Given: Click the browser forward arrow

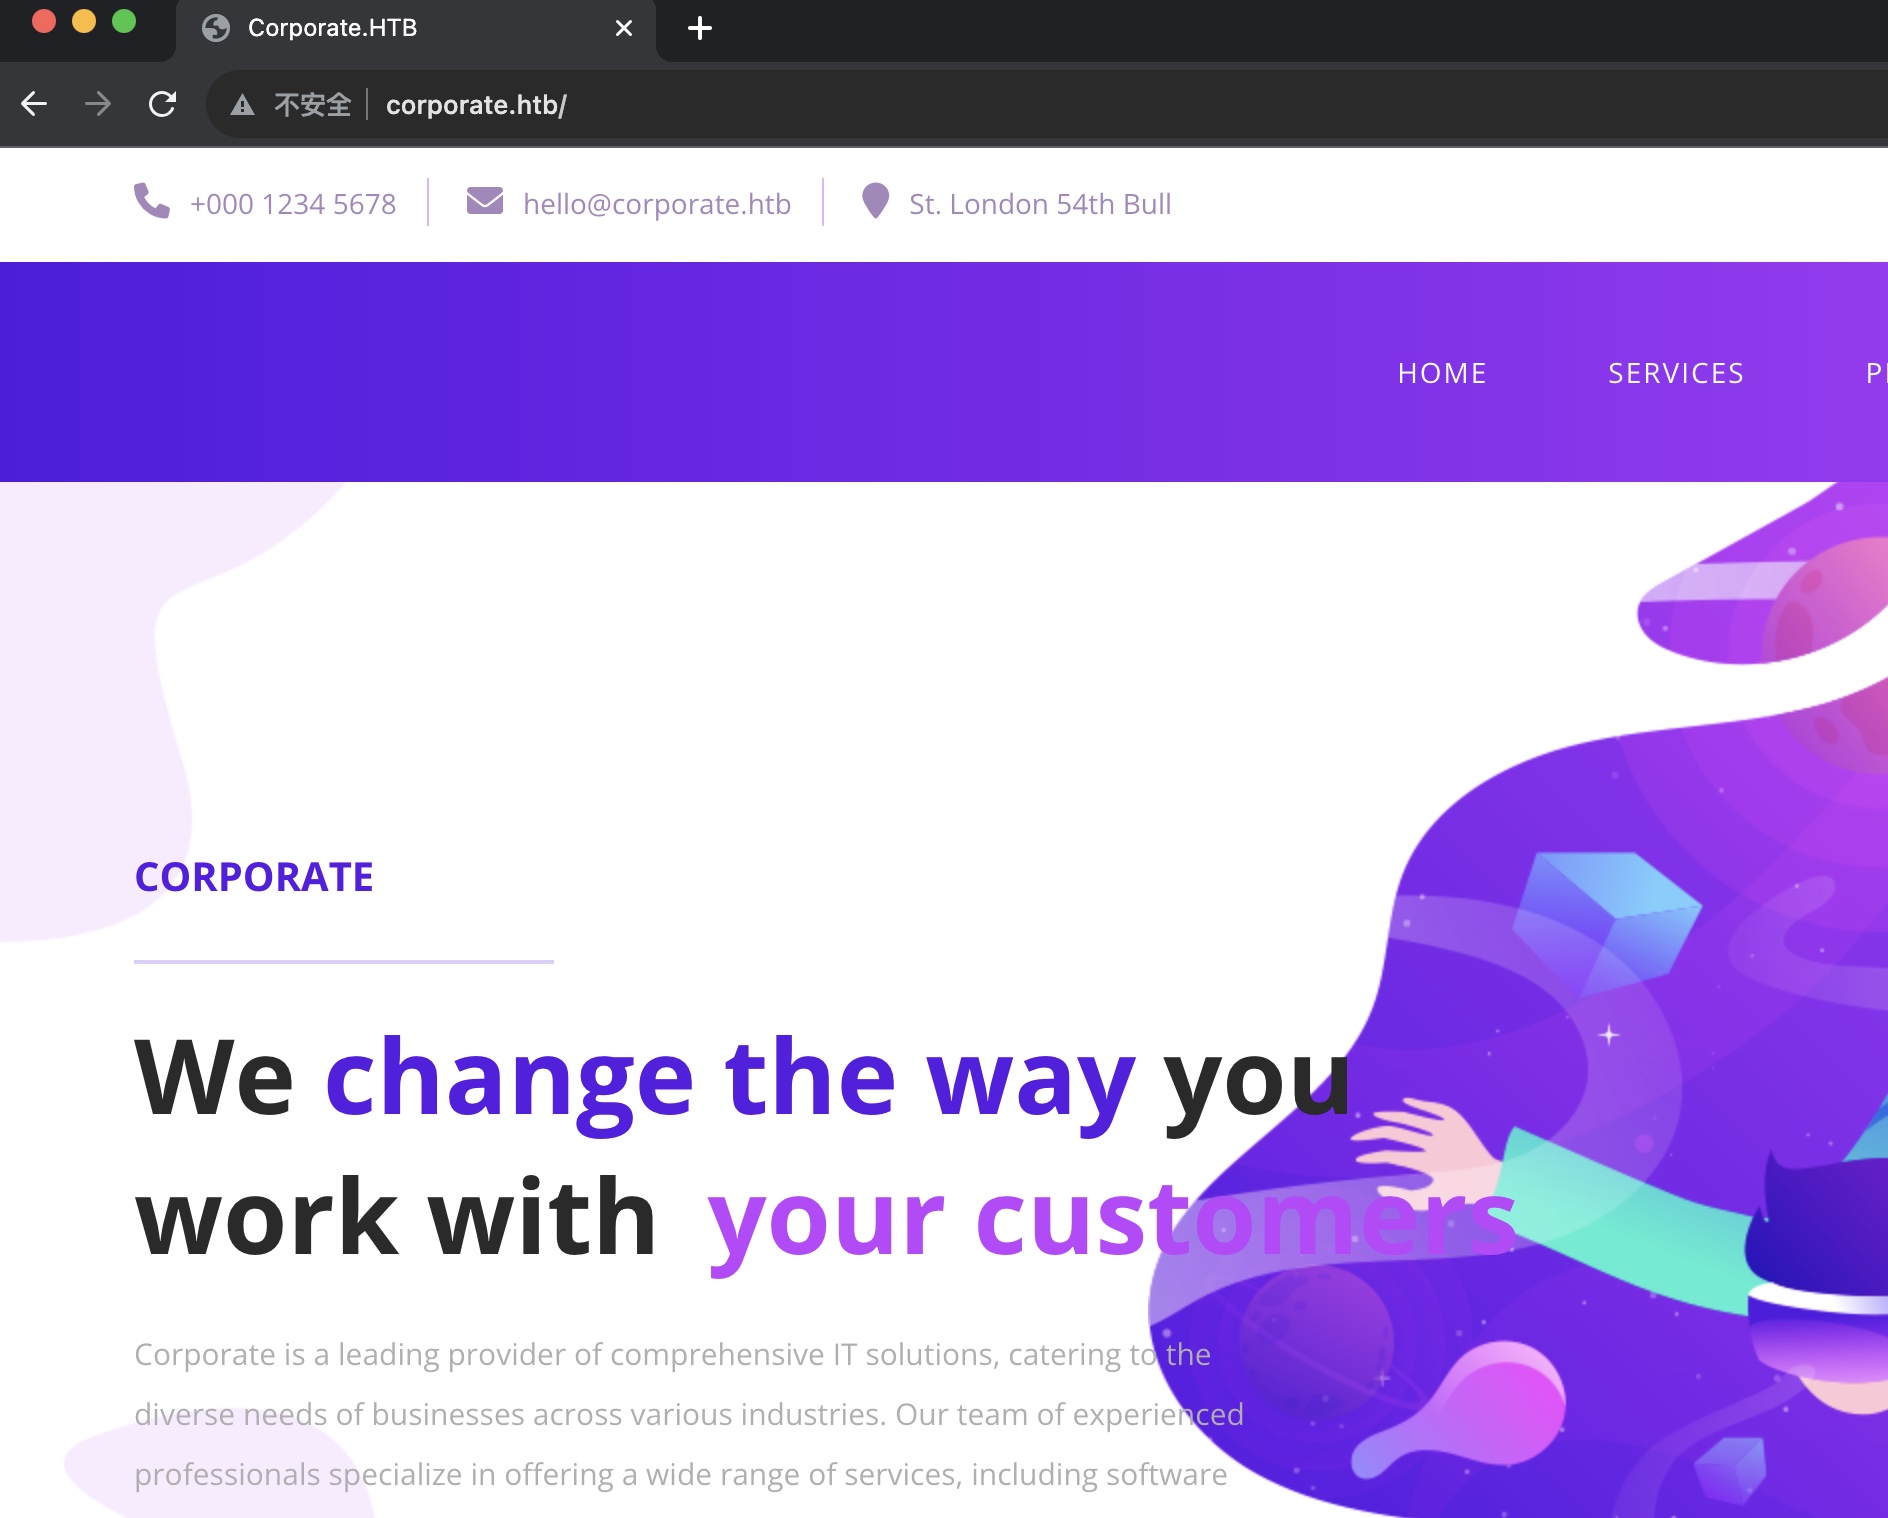Looking at the screenshot, I should [98, 104].
